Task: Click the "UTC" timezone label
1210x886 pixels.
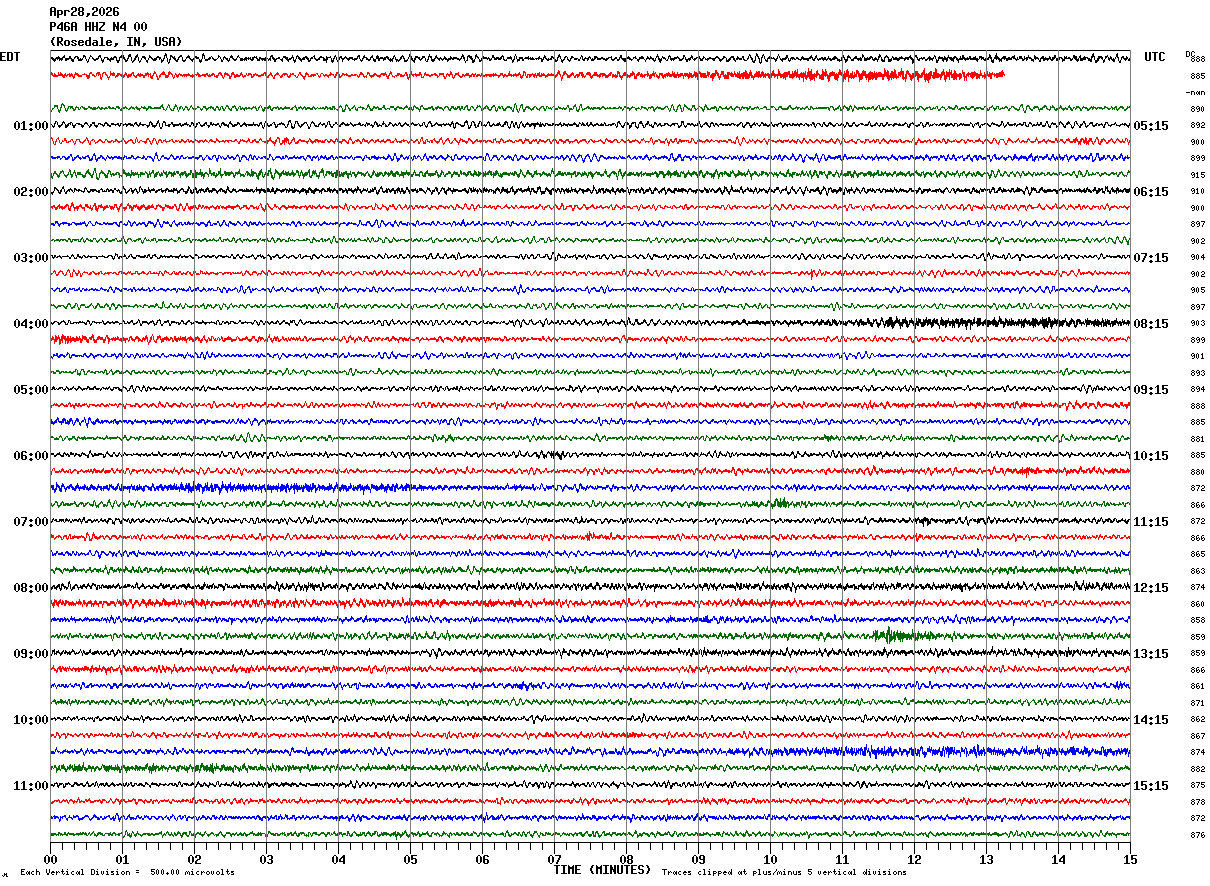Action: coord(1155,57)
